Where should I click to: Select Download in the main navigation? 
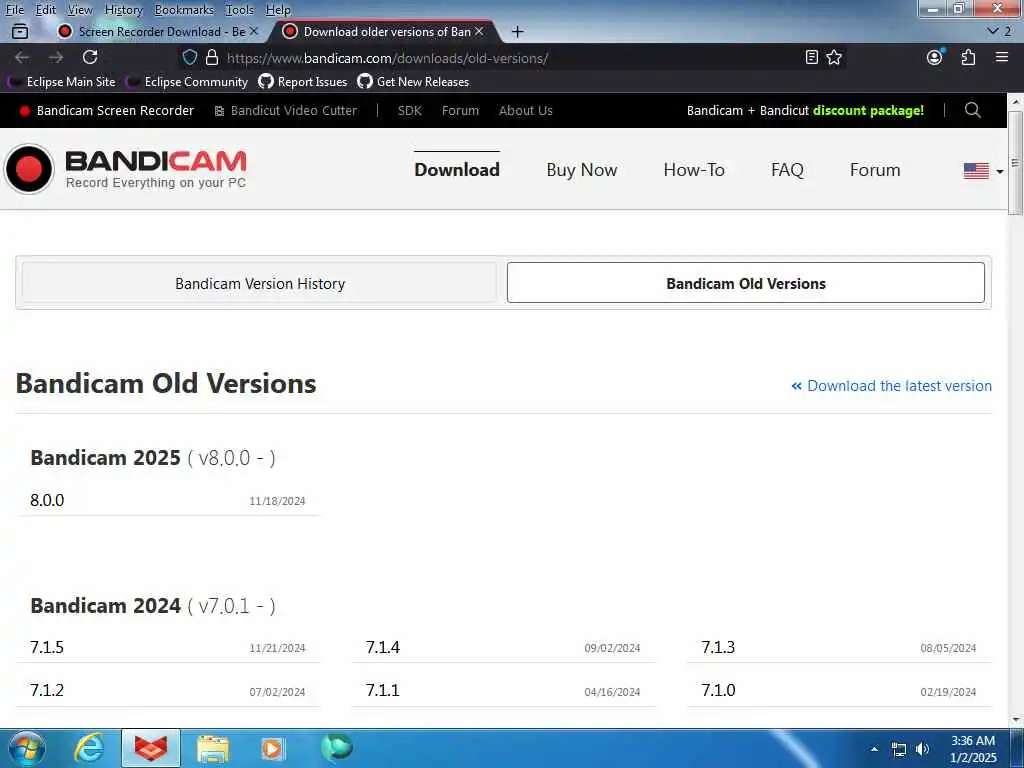[x=457, y=170]
